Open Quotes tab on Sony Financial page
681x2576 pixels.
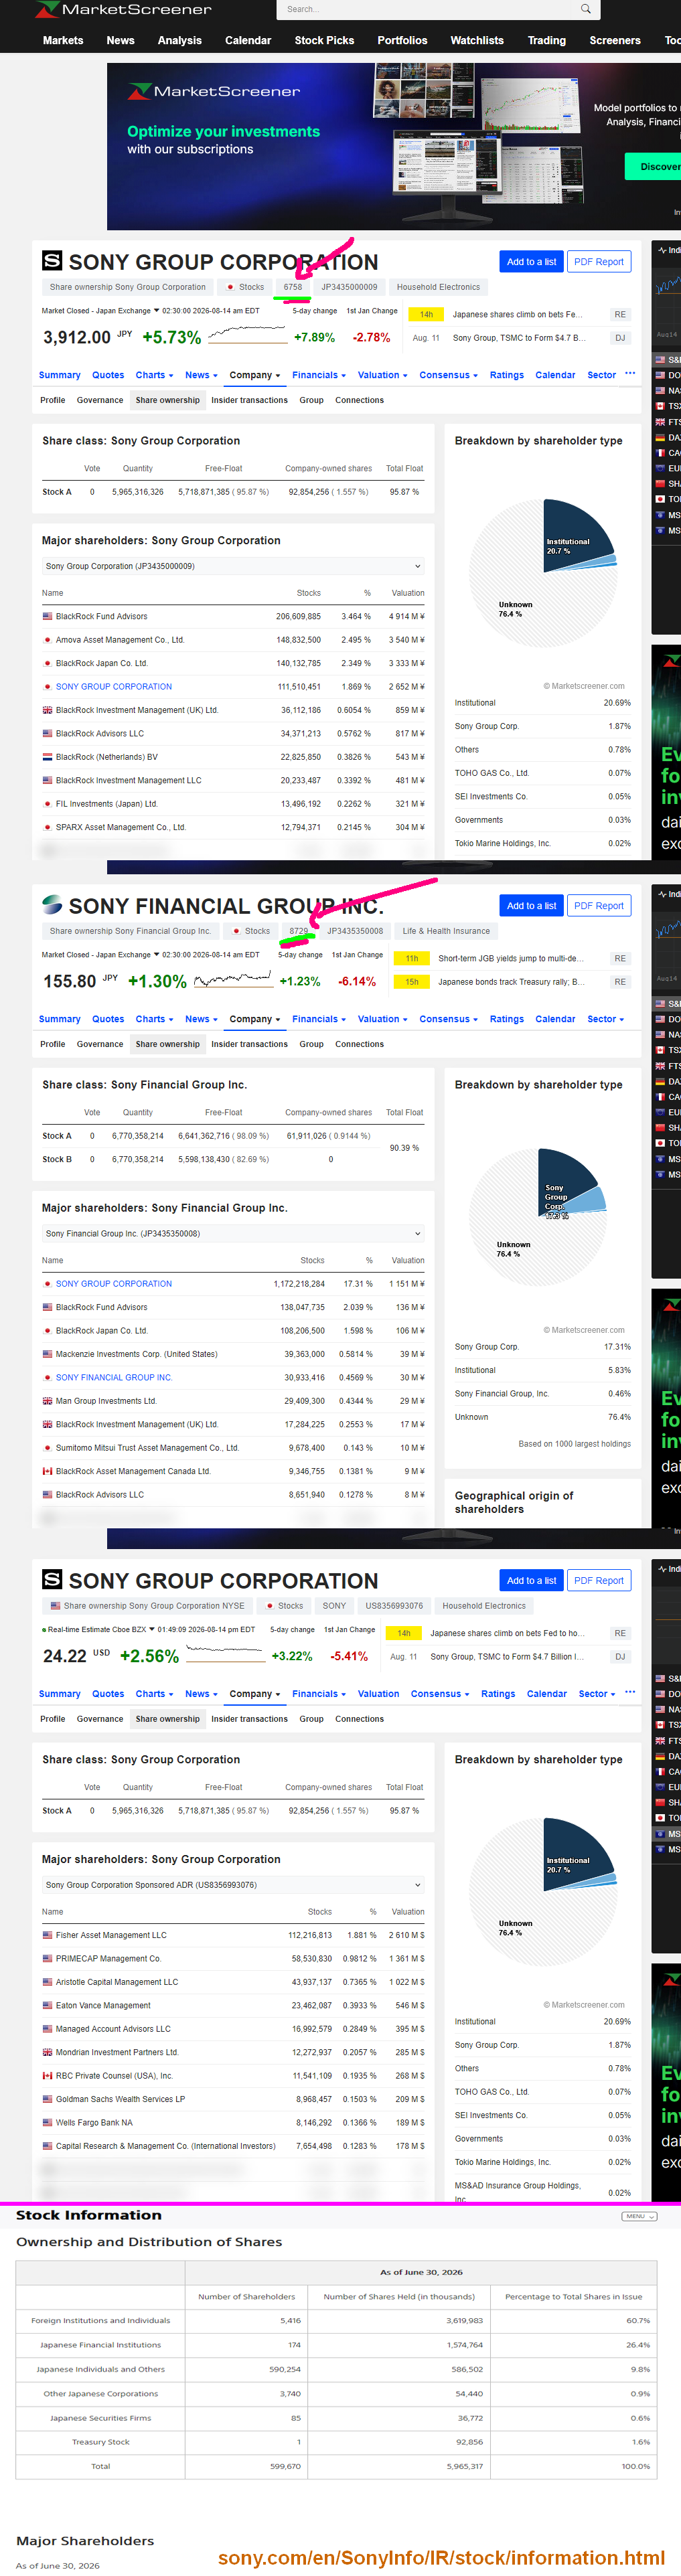pyautogui.click(x=108, y=1019)
